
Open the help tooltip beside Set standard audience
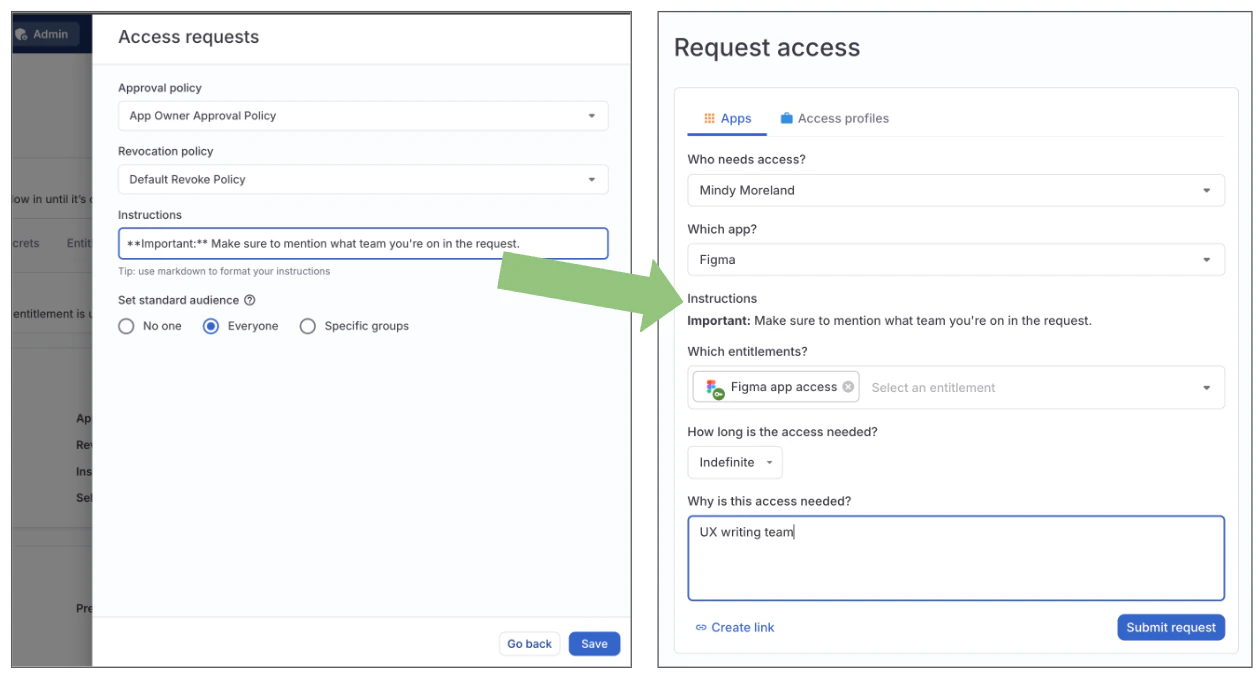[x=250, y=300]
